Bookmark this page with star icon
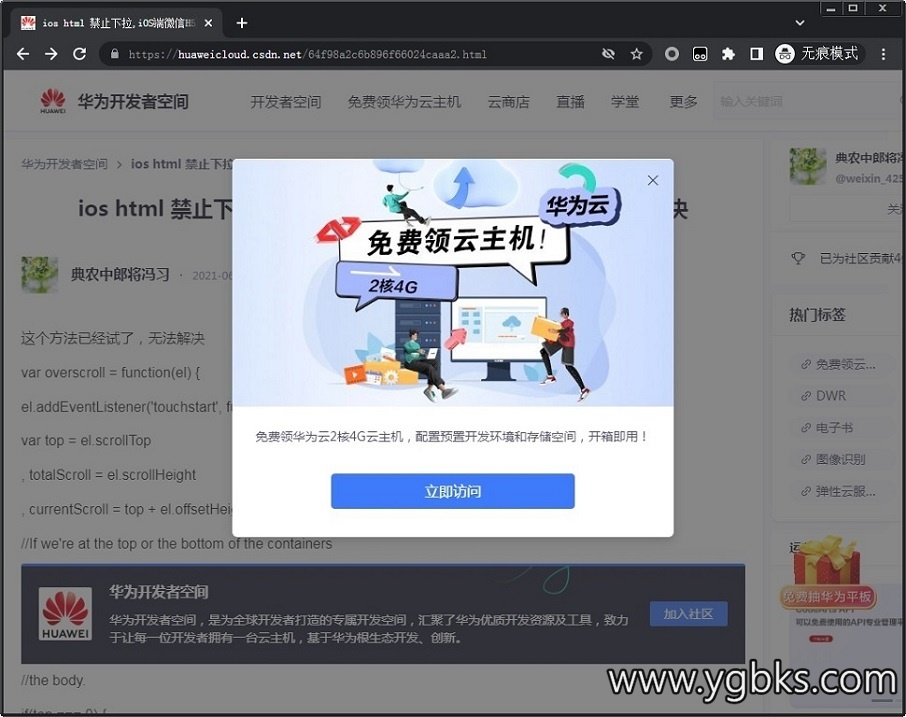This screenshot has width=906, height=717. pyautogui.click(x=636, y=54)
